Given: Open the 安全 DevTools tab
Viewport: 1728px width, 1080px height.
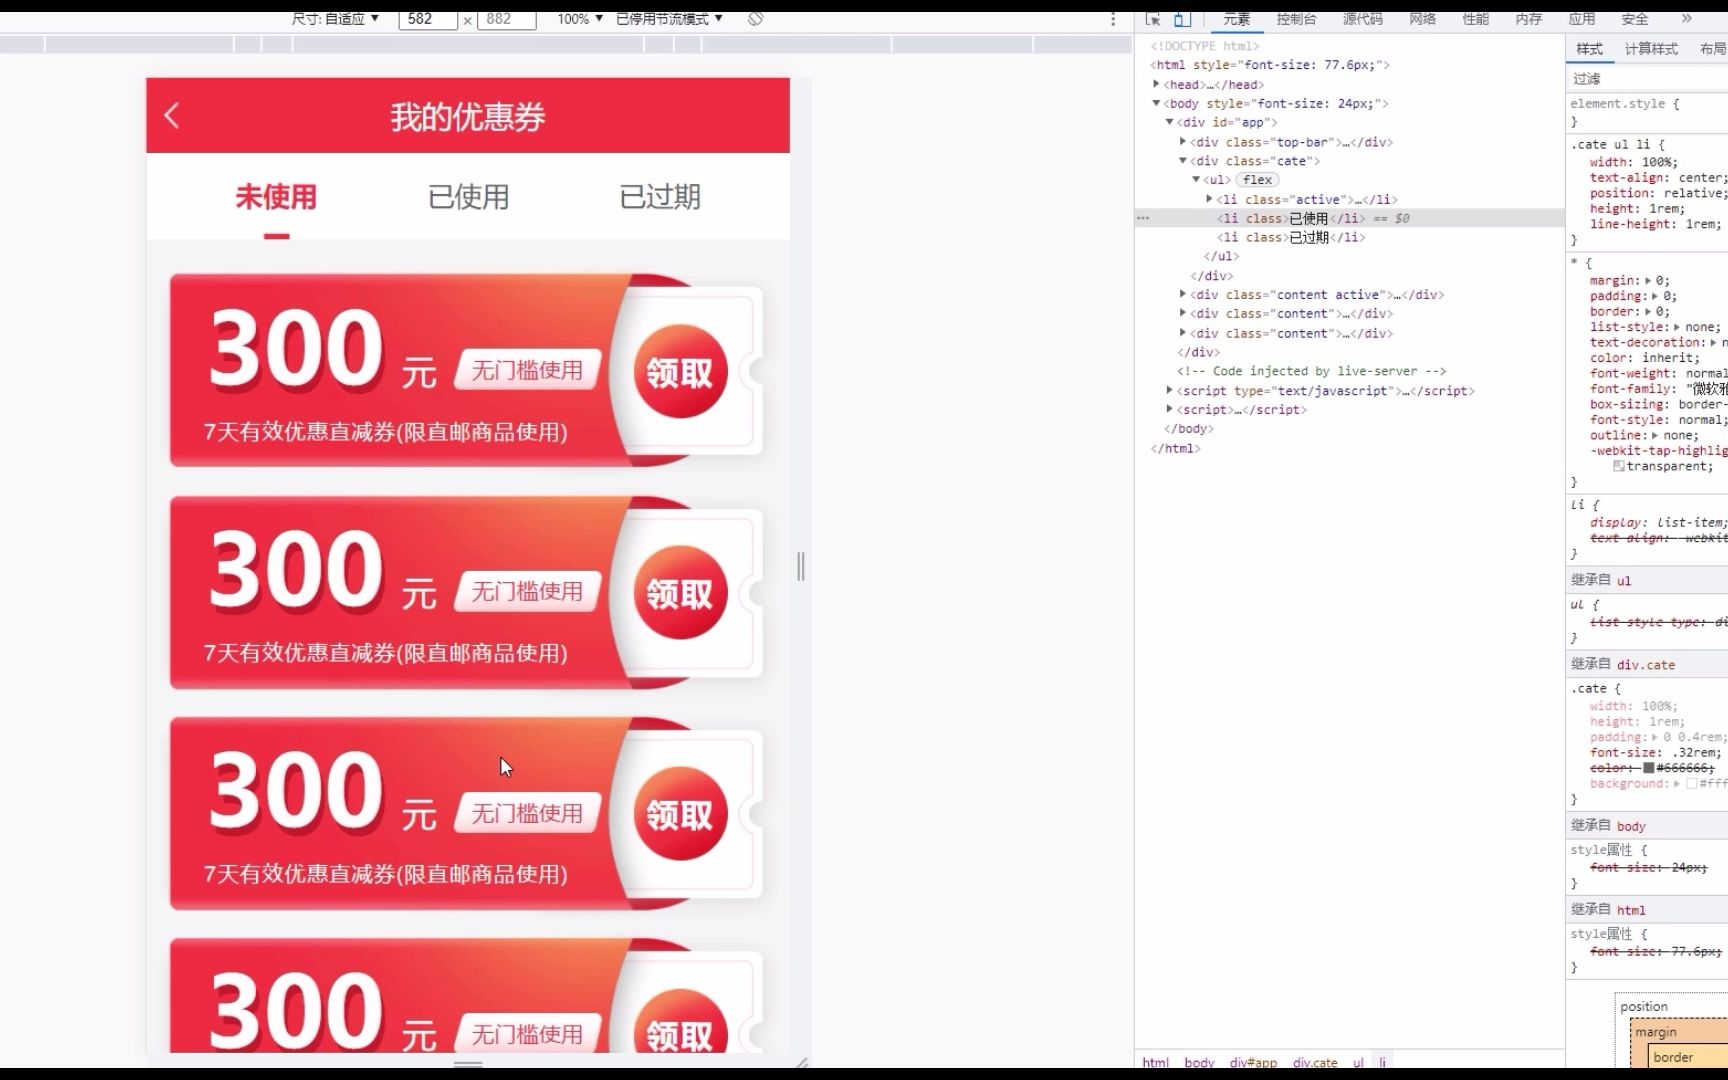Looking at the screenshot, I should 1635,19.
